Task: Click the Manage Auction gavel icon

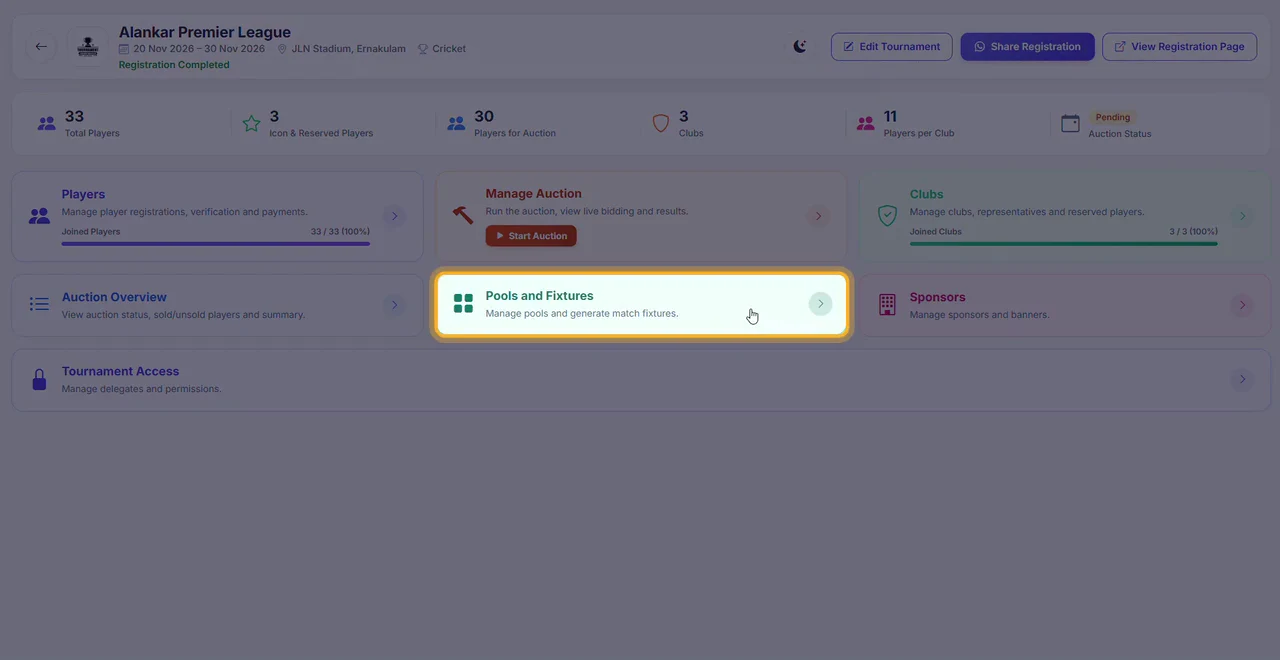Action: pyautogui.click(x=463, y=215)
